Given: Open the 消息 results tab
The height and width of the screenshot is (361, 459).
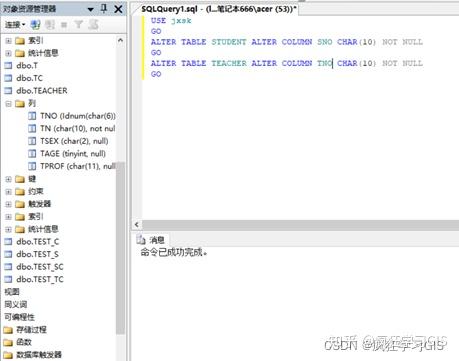Looking at the screenshot, I should point(151,240).
